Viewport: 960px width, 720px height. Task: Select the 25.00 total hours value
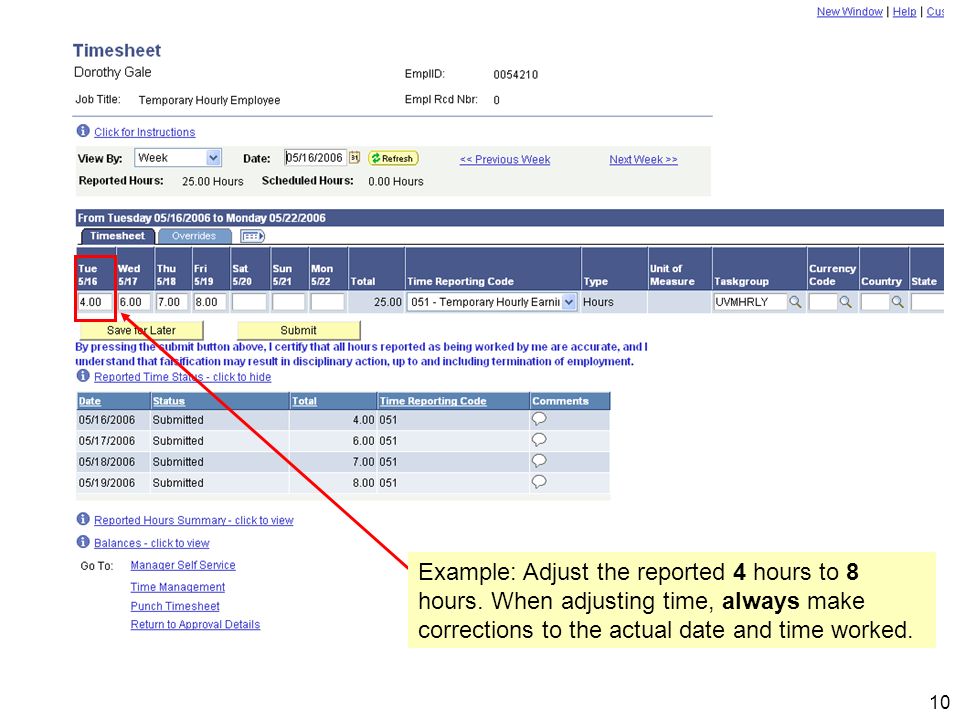pos(388,302)
